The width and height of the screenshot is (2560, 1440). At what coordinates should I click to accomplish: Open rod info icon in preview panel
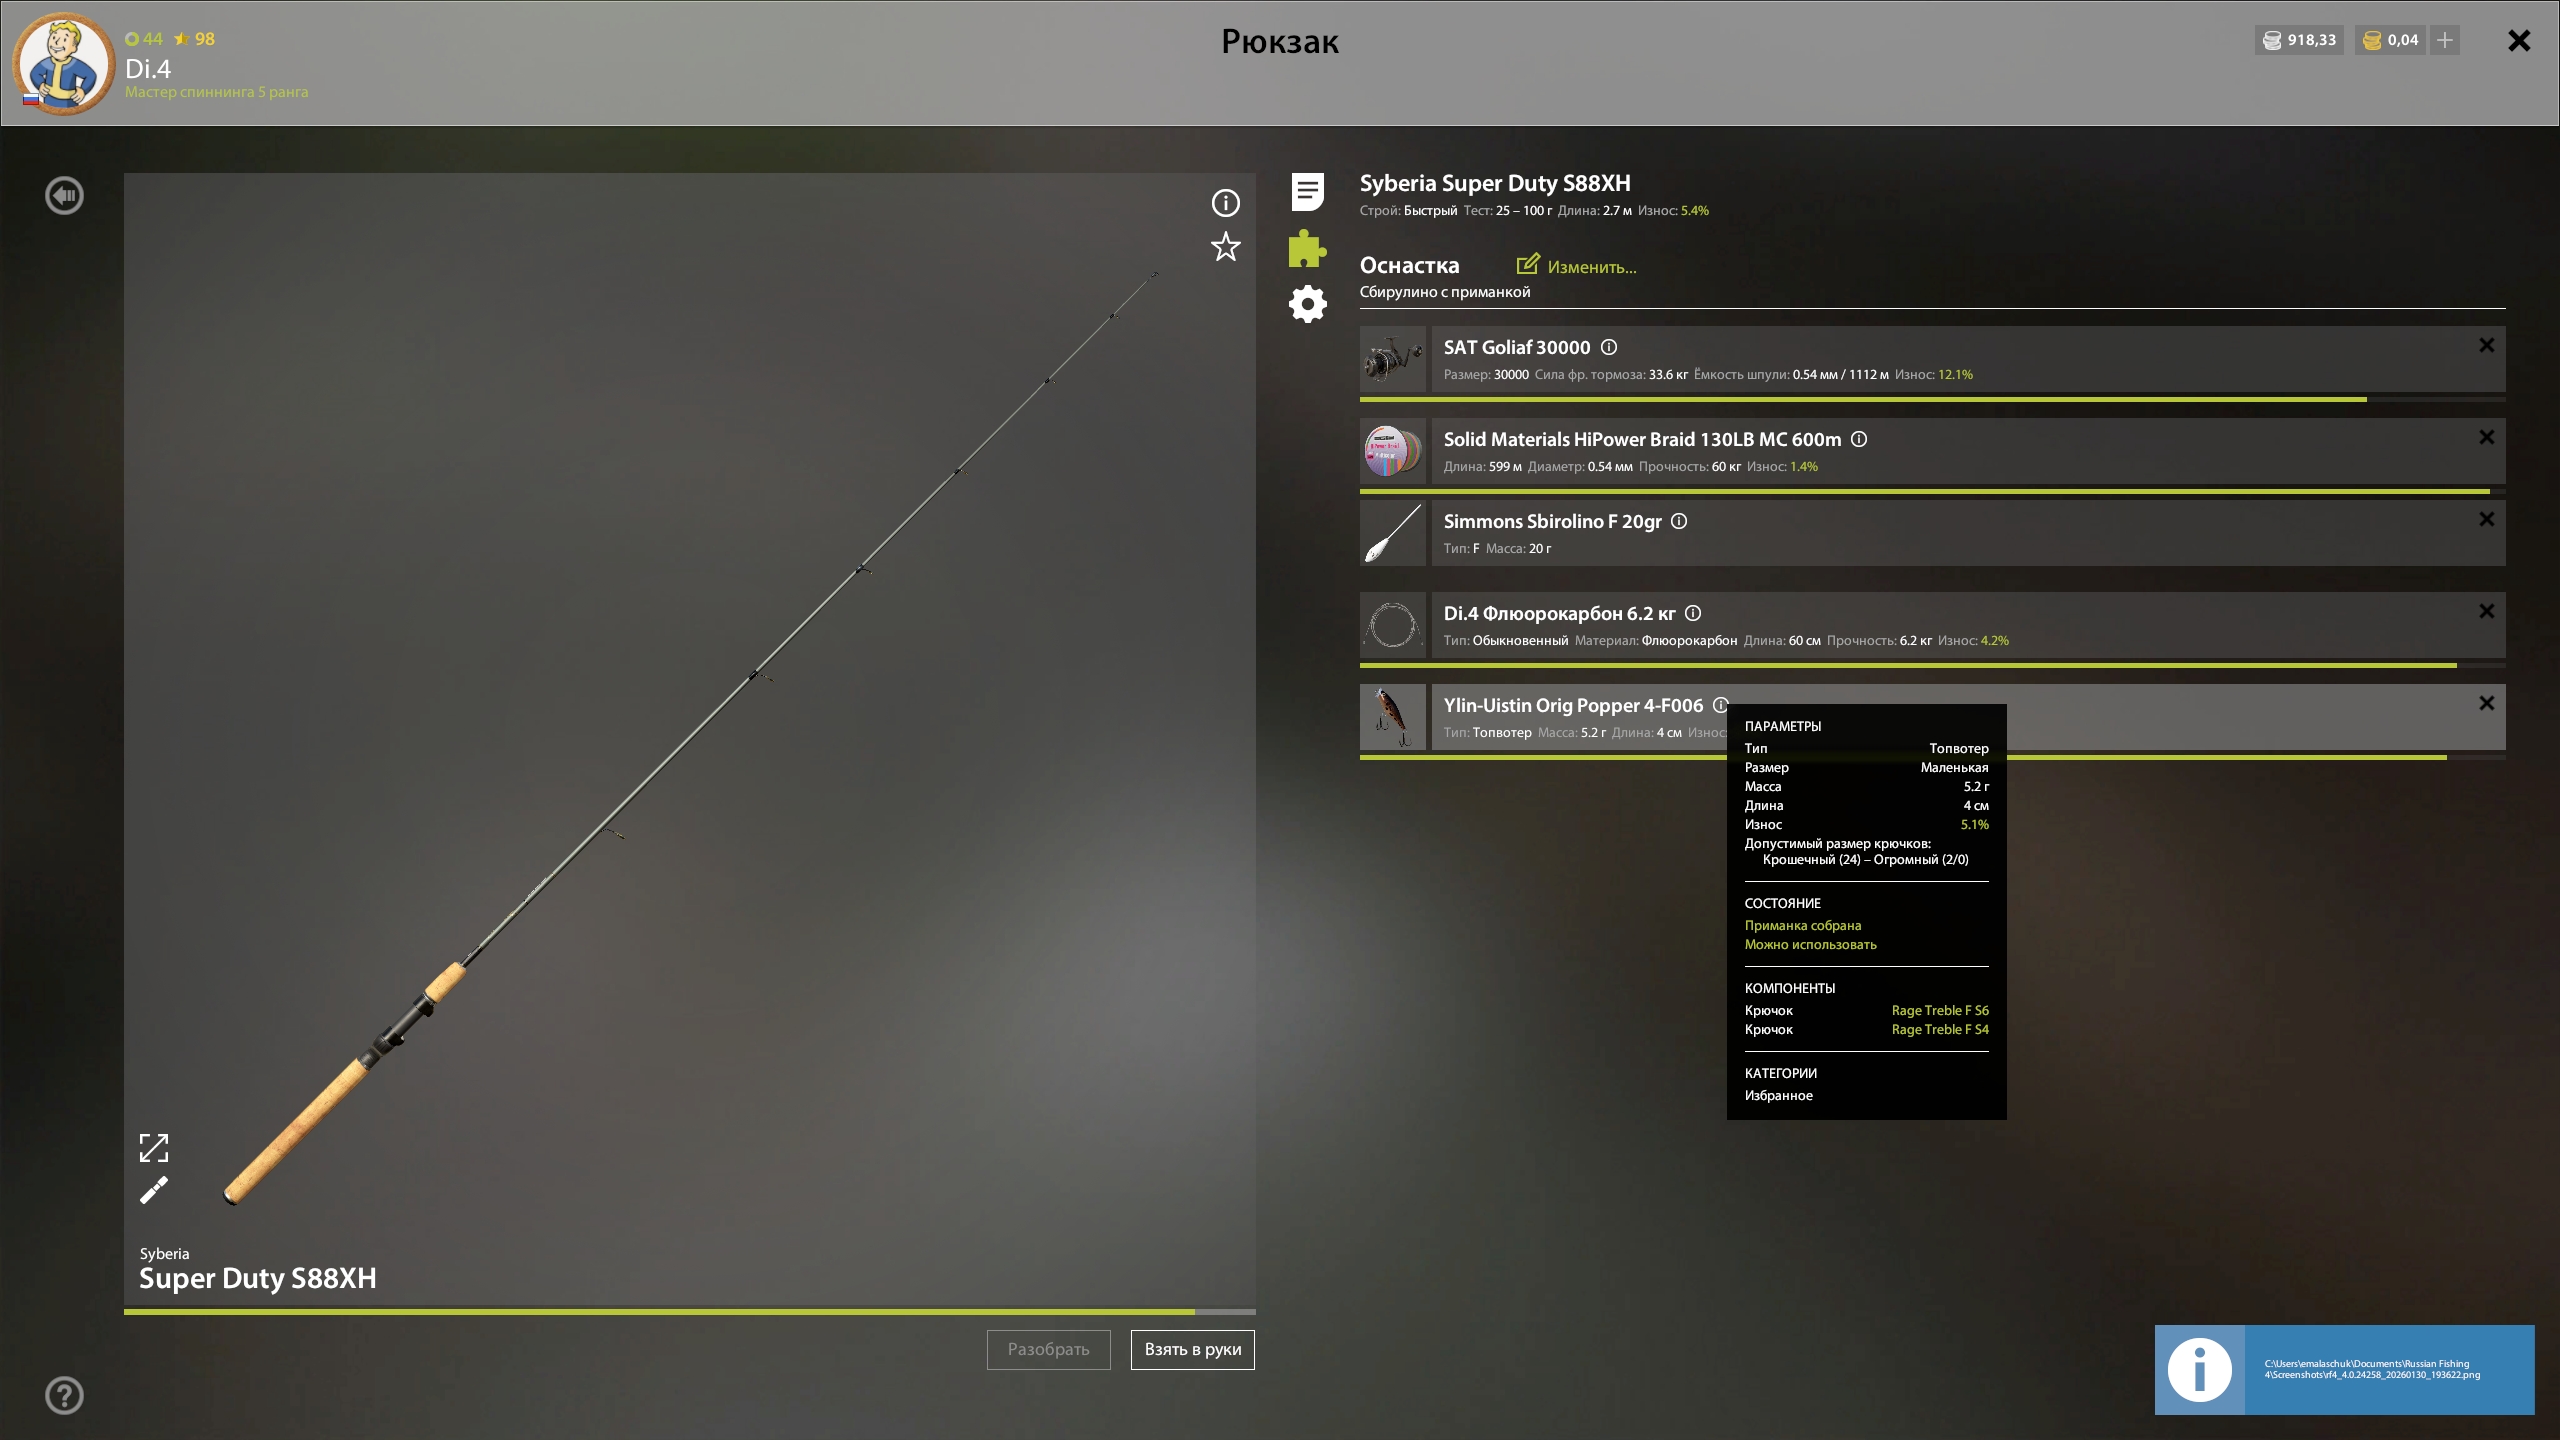tap(1225, 204)
